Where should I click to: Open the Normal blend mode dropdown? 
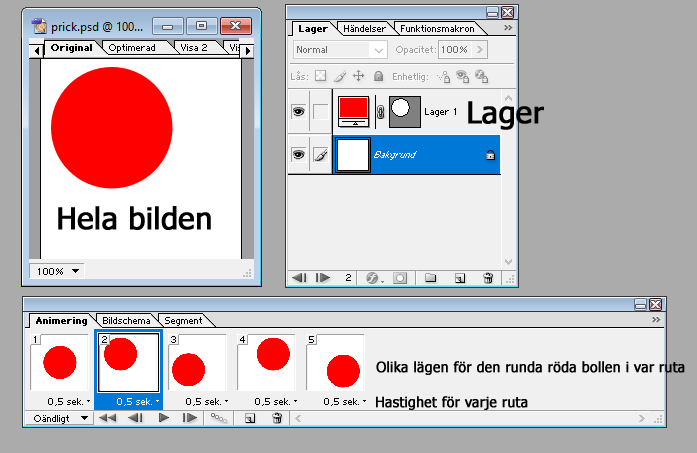point(341,49)
